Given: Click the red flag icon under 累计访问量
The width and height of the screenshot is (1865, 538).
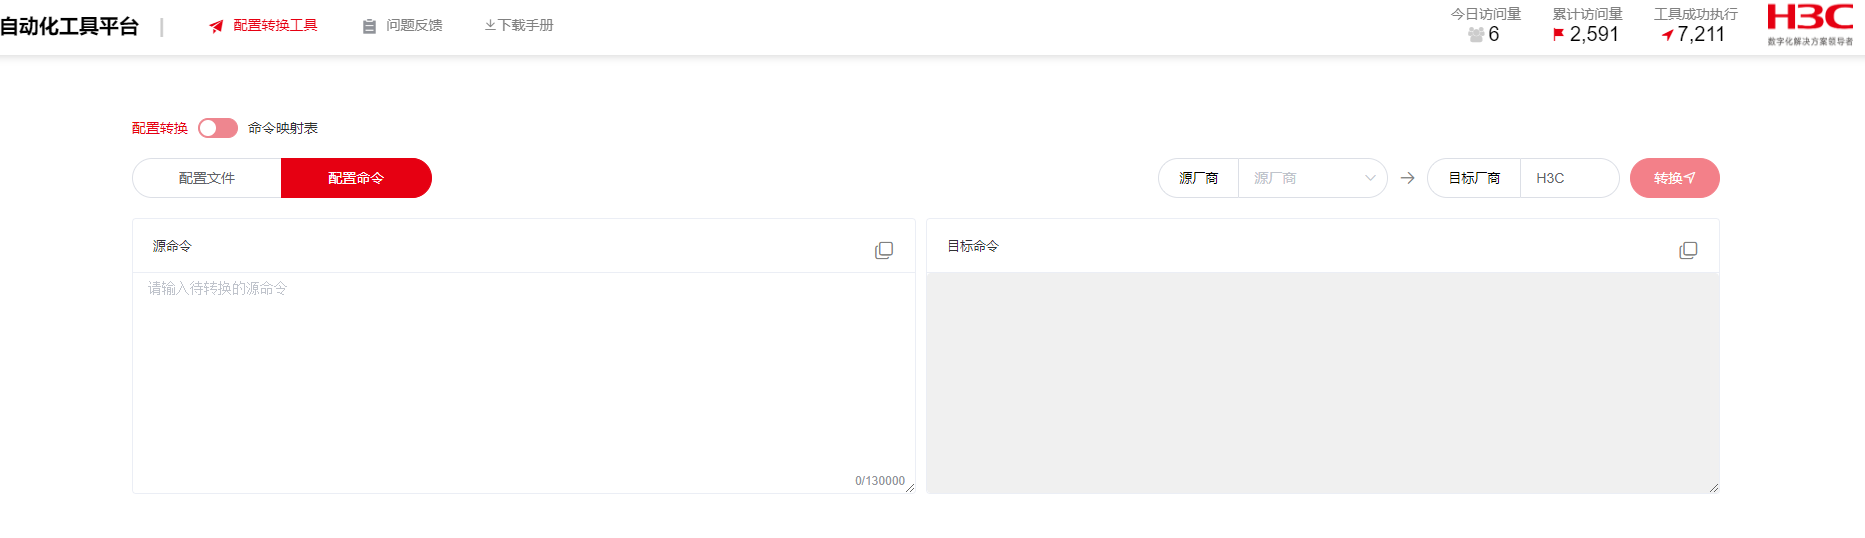Looking at the screenshot, I should (1558, 35).
